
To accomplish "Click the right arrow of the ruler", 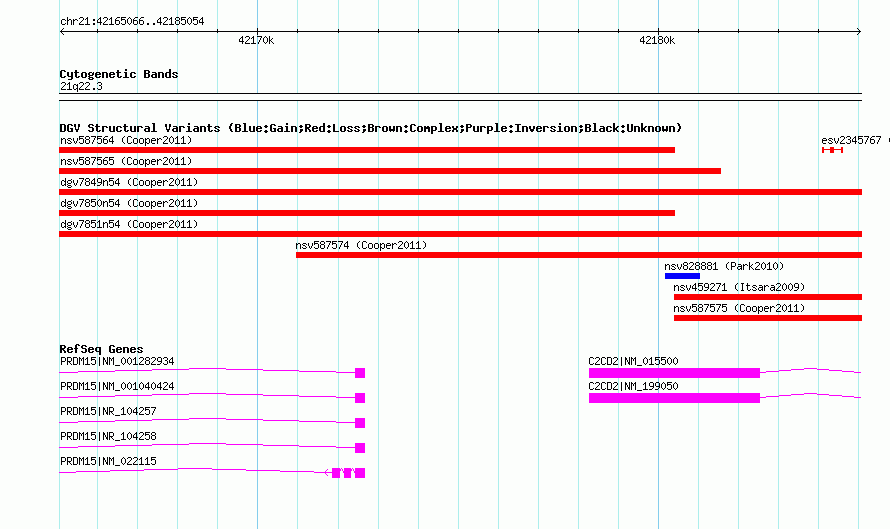I will 859,31.
